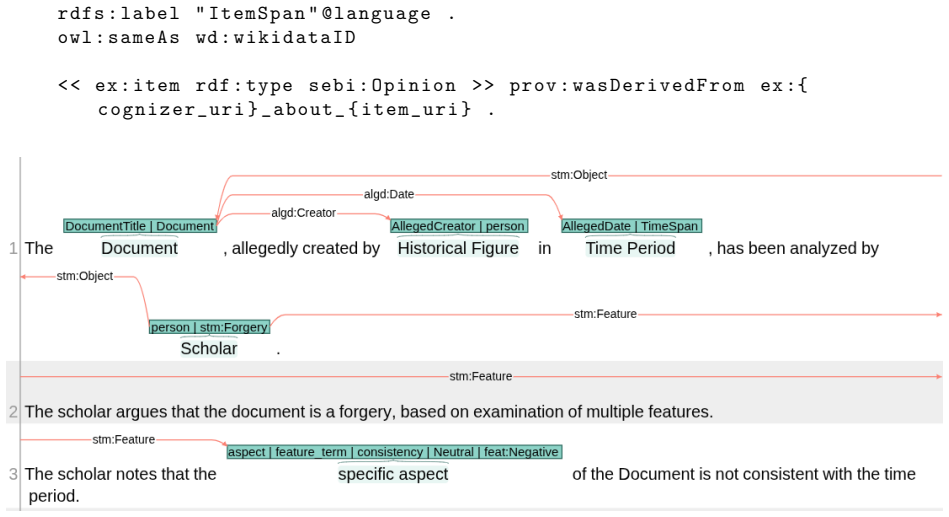
Task: Select the highlighted specific aspect span
Action: point(393,474)
